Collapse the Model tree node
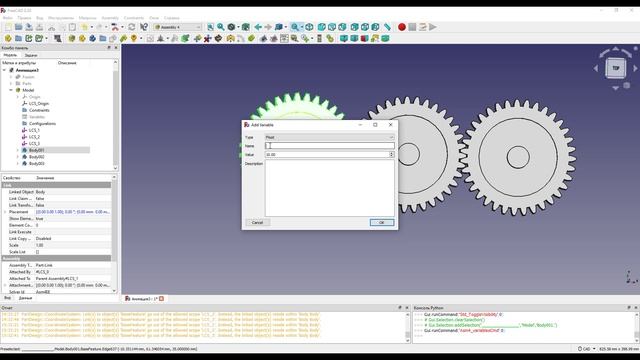The image size is (640, 360). [x=11, y=90]
